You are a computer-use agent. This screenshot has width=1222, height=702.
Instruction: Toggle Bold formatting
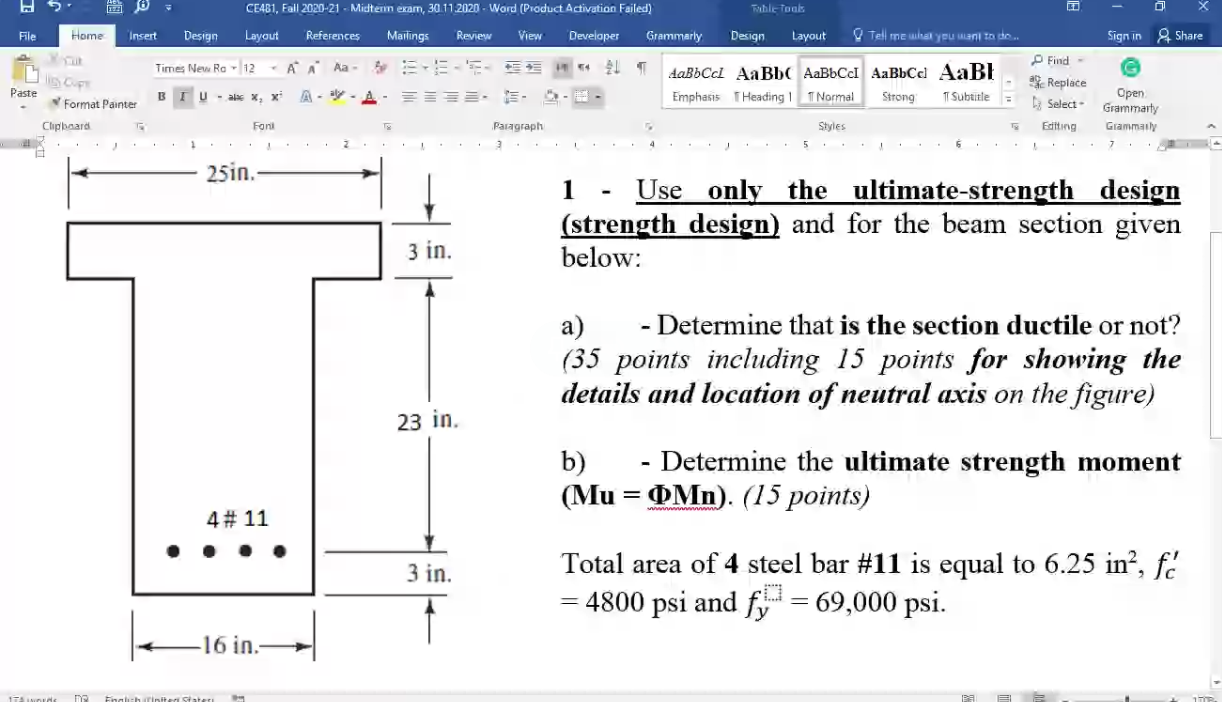pos(160,97)
